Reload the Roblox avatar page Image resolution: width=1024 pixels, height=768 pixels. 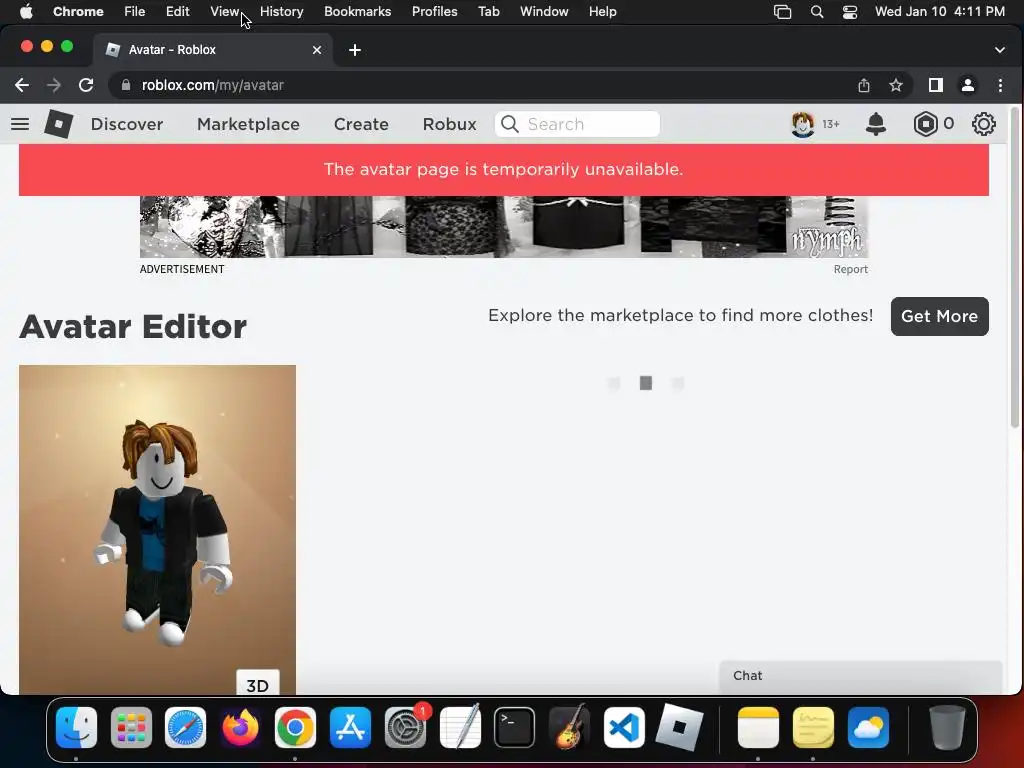pyautogui.click(x=86, y=85)
